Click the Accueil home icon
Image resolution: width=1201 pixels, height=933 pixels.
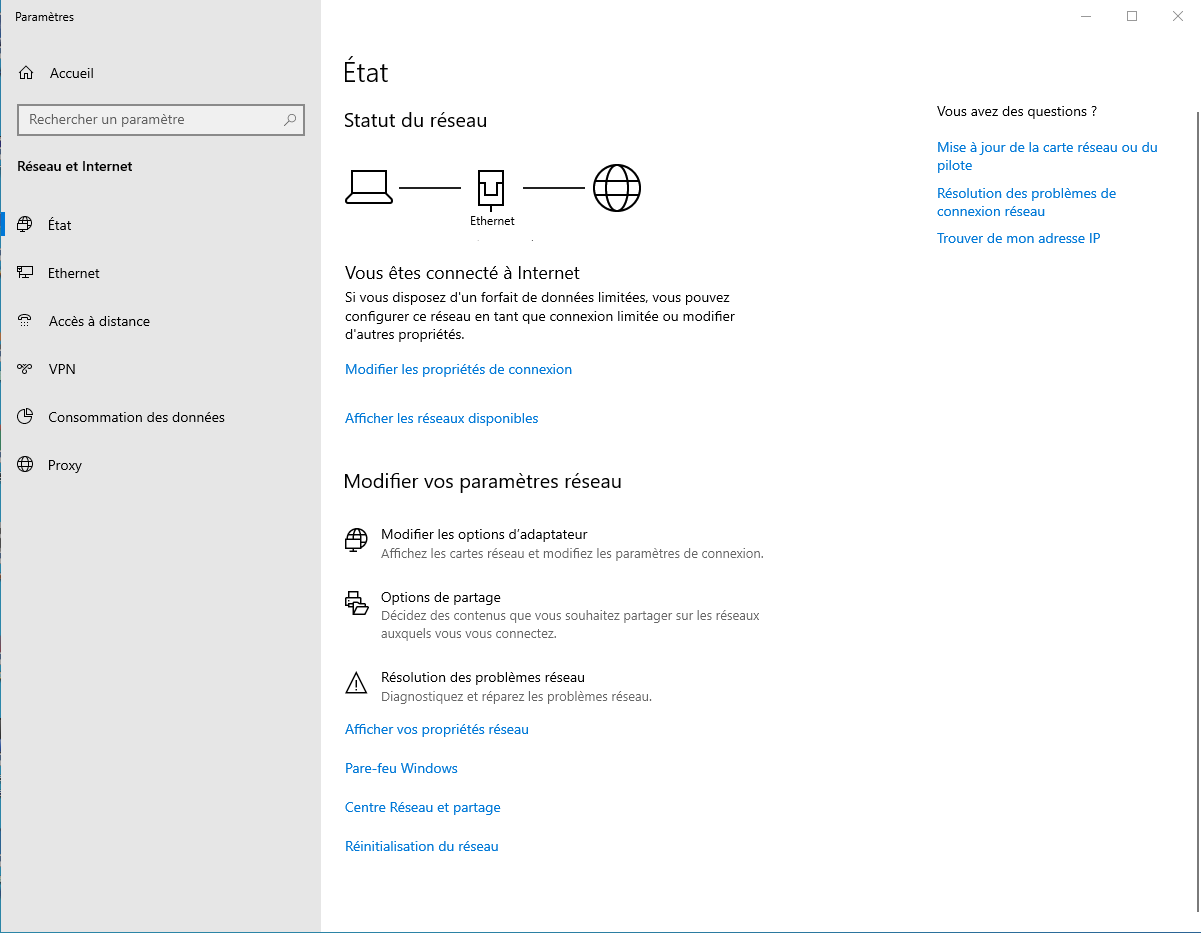click(26, 73)
